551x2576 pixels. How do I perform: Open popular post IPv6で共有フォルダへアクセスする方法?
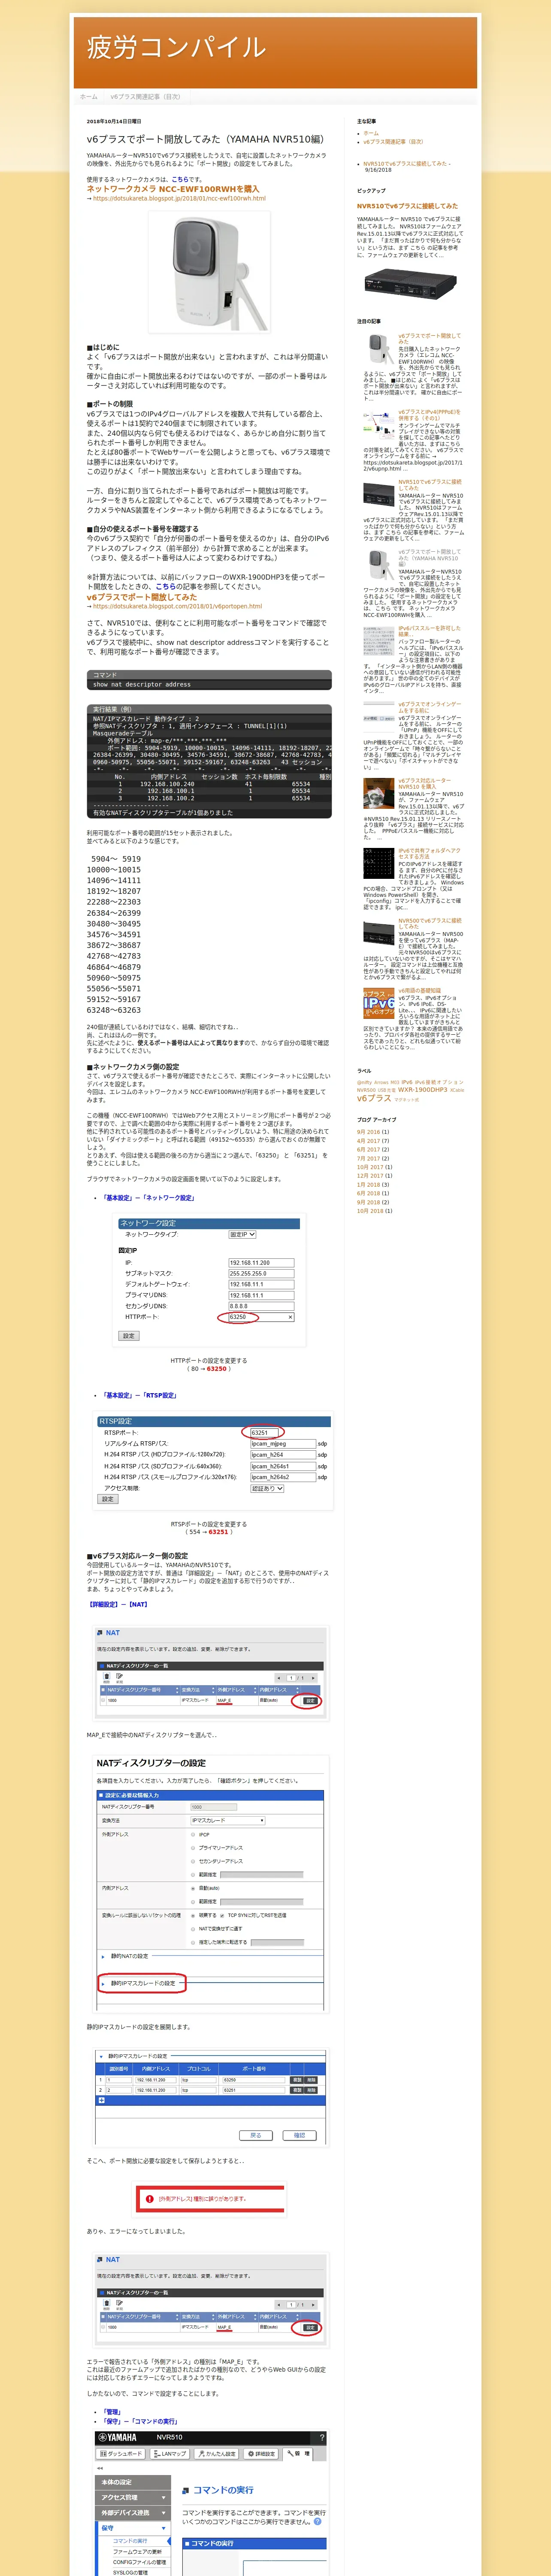click(429, 853)
